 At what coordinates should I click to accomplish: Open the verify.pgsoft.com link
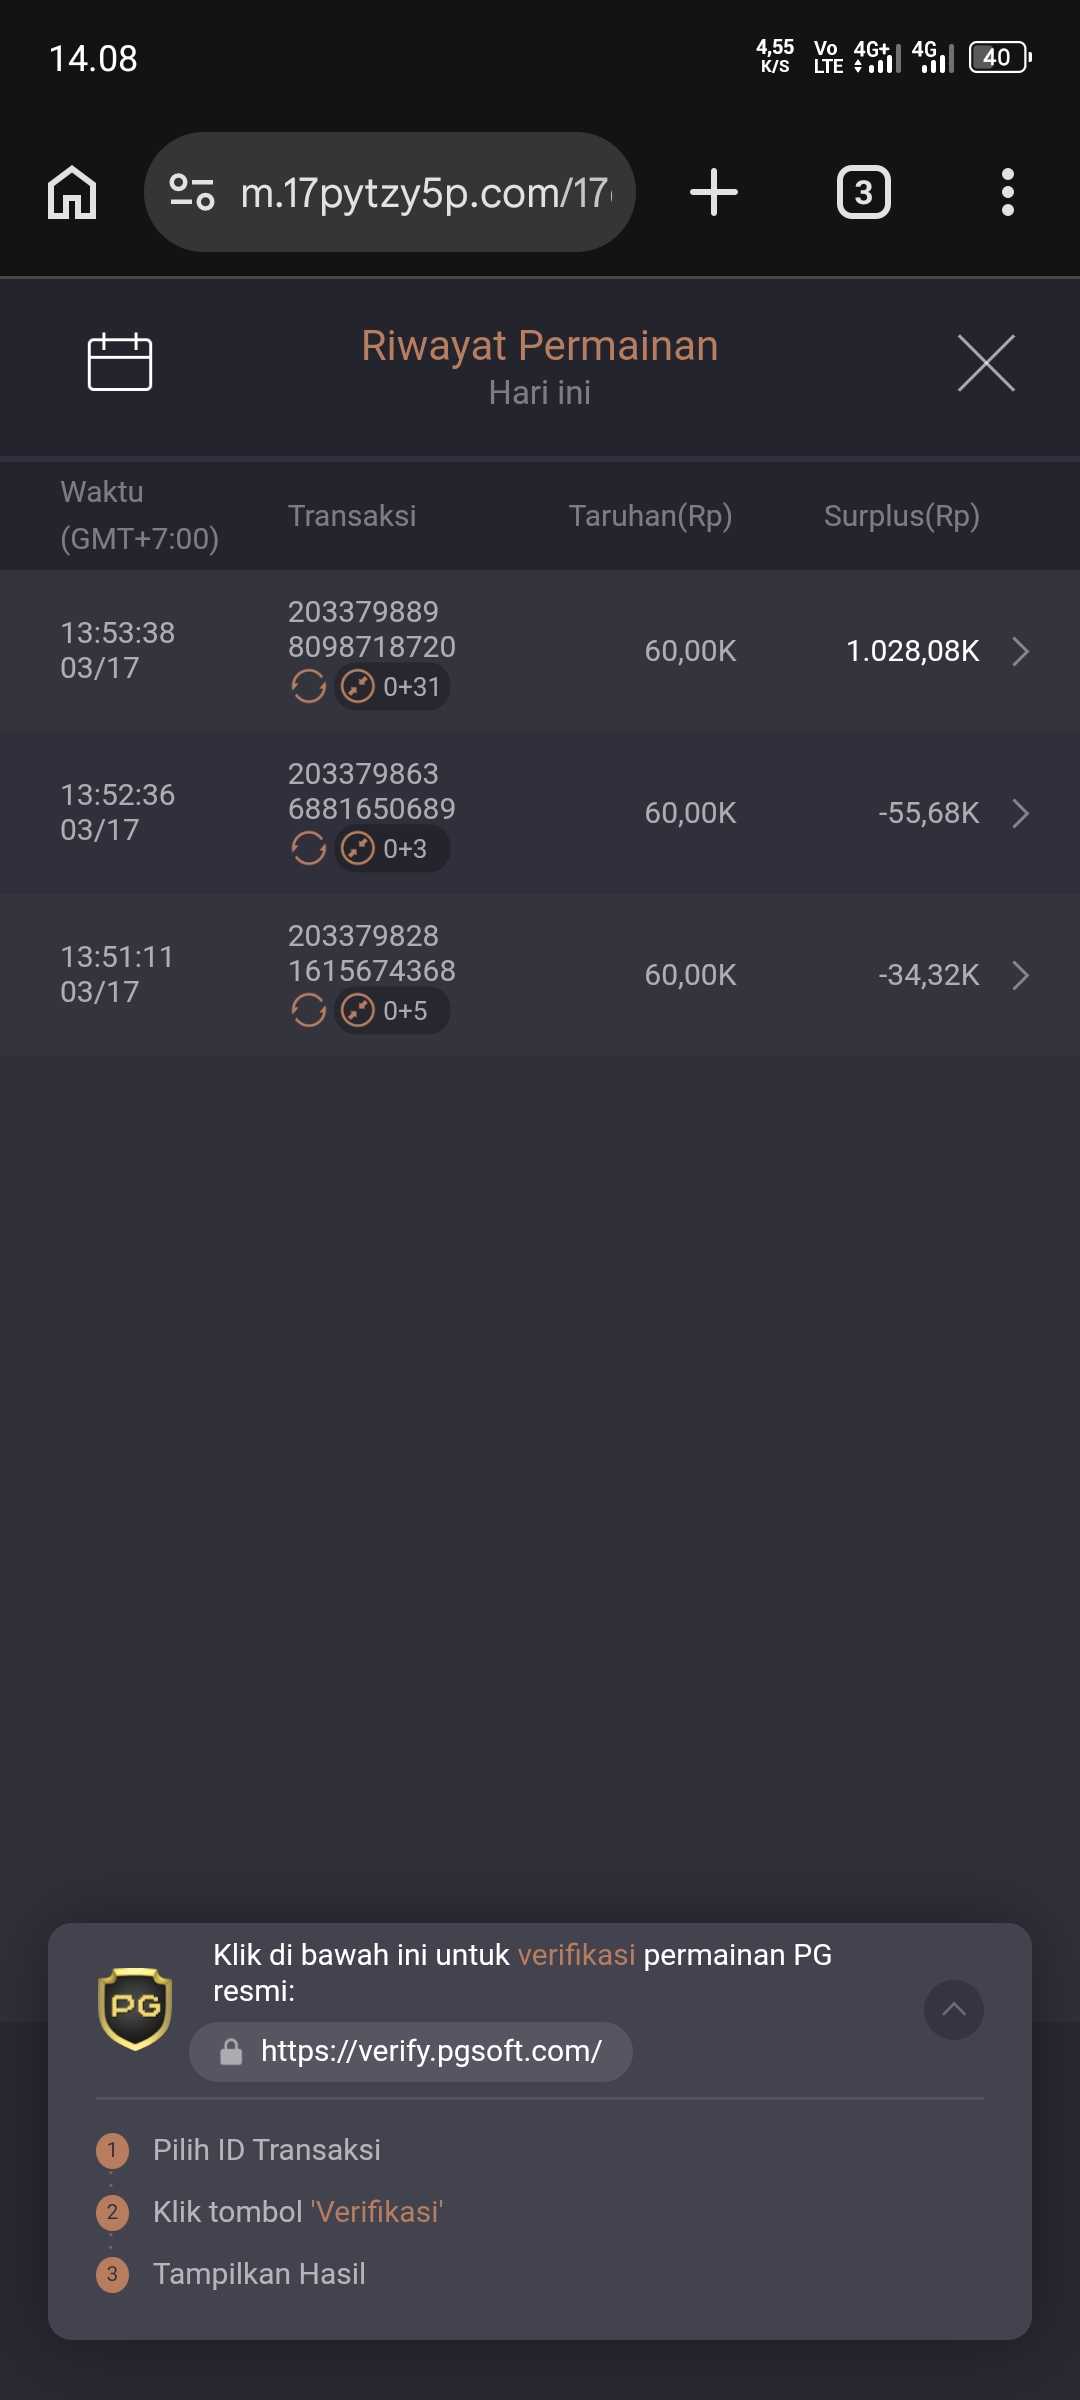430,2051
